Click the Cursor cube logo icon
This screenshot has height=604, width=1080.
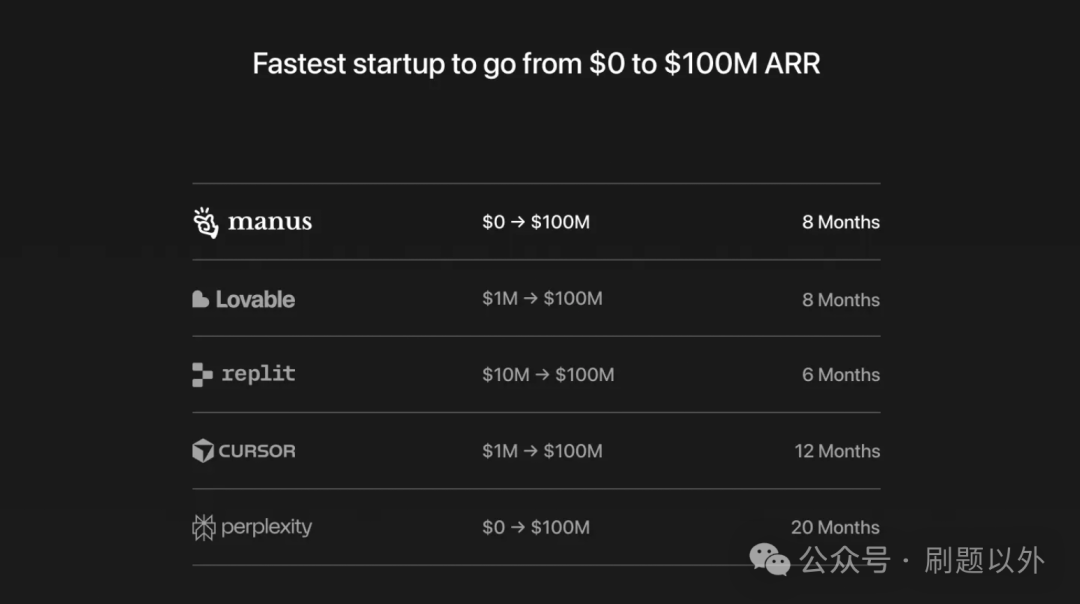point(203,451)
